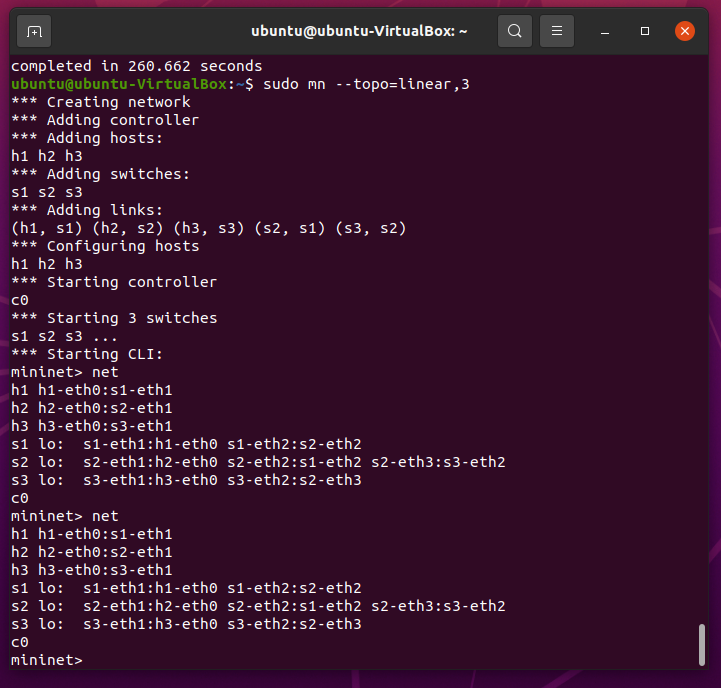Click the second 'mininet> net' command
This screenshot has width=721, height=688.
pos(65,516)
